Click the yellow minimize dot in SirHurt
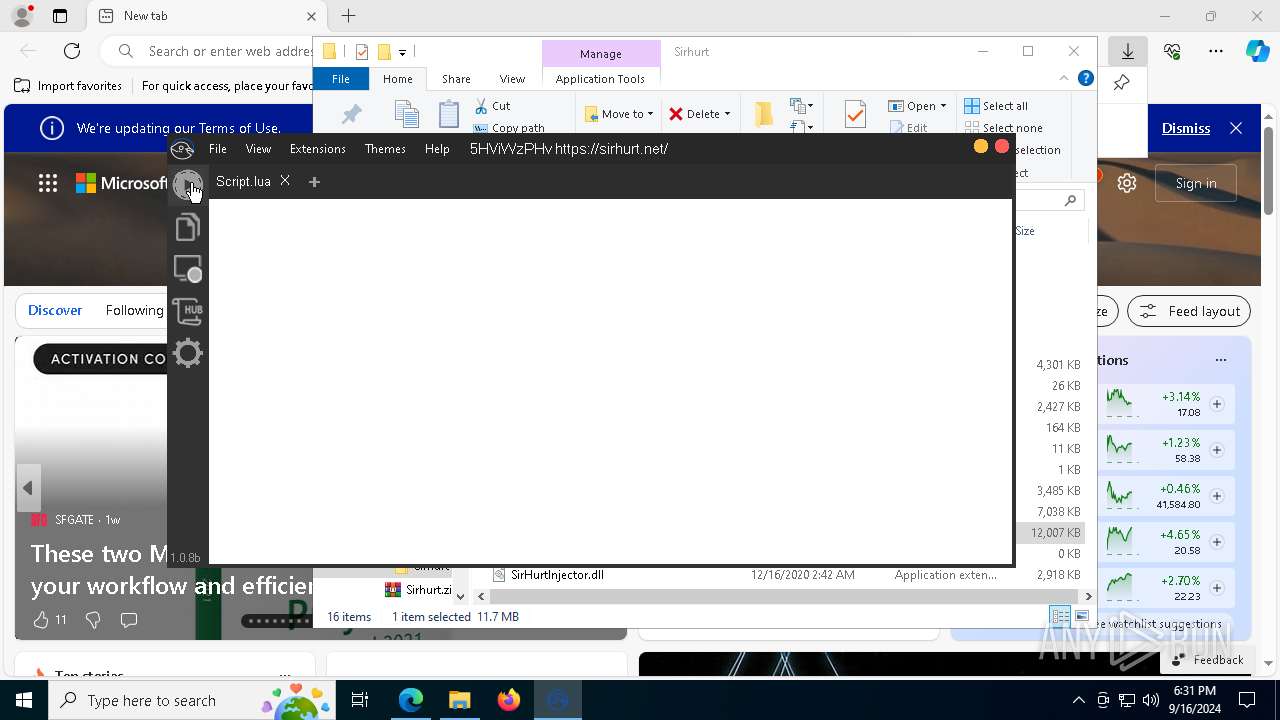 (980, 147)
